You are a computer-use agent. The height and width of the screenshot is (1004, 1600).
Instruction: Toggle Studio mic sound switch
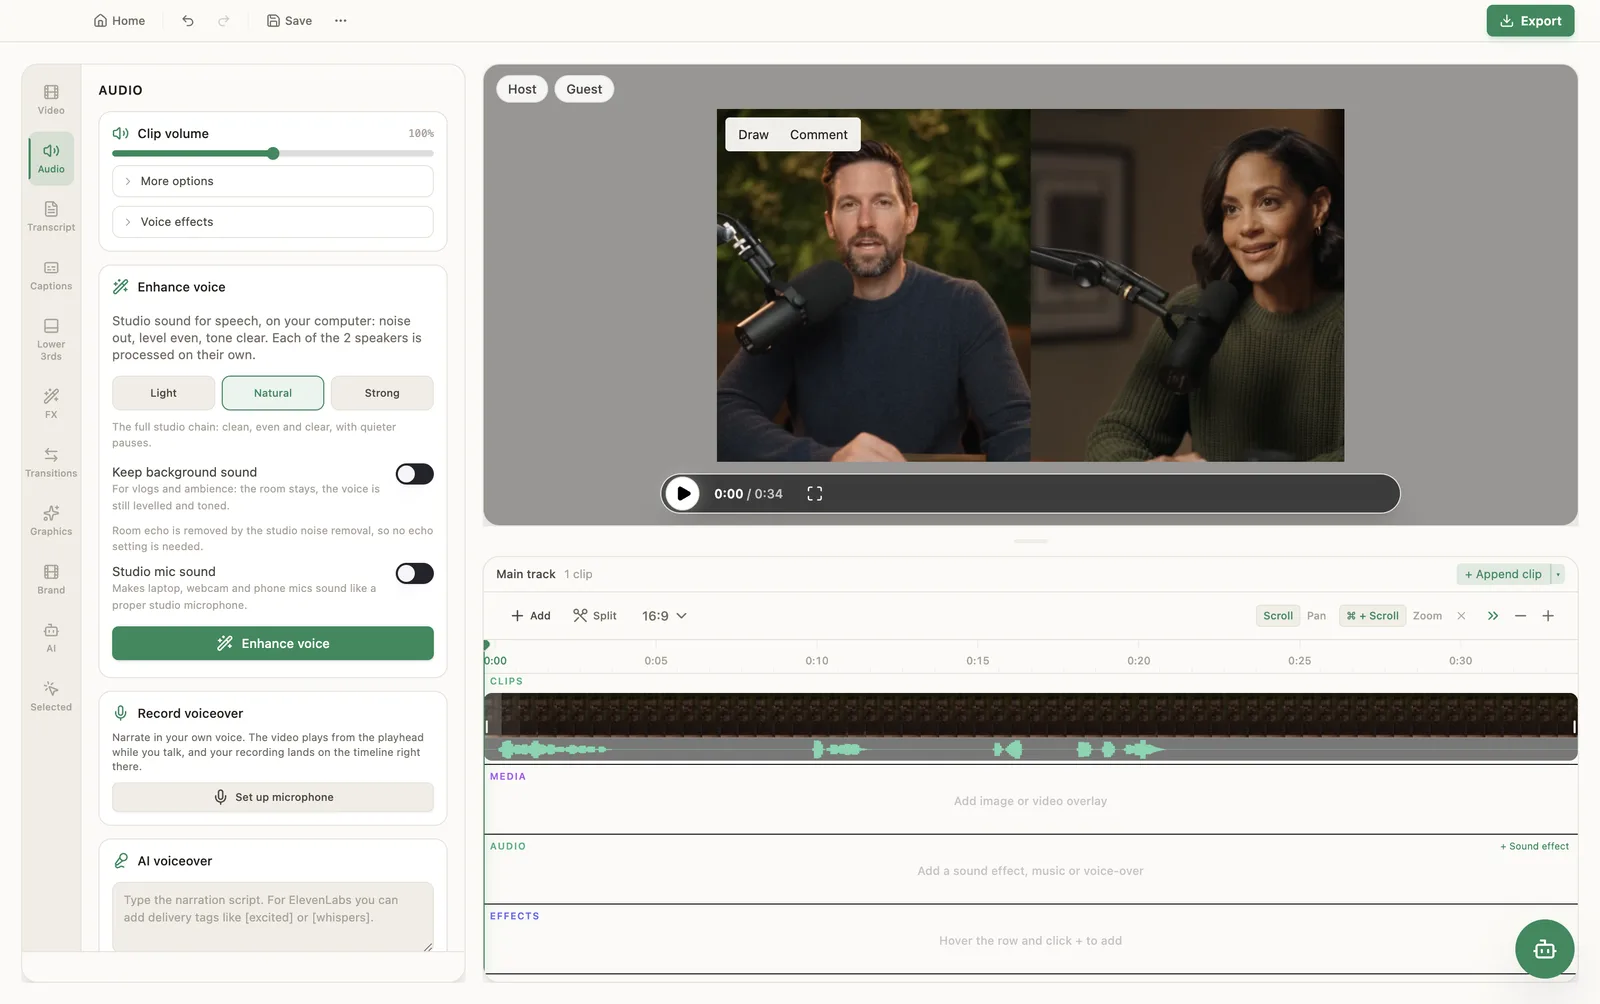[x=414, y=573]
